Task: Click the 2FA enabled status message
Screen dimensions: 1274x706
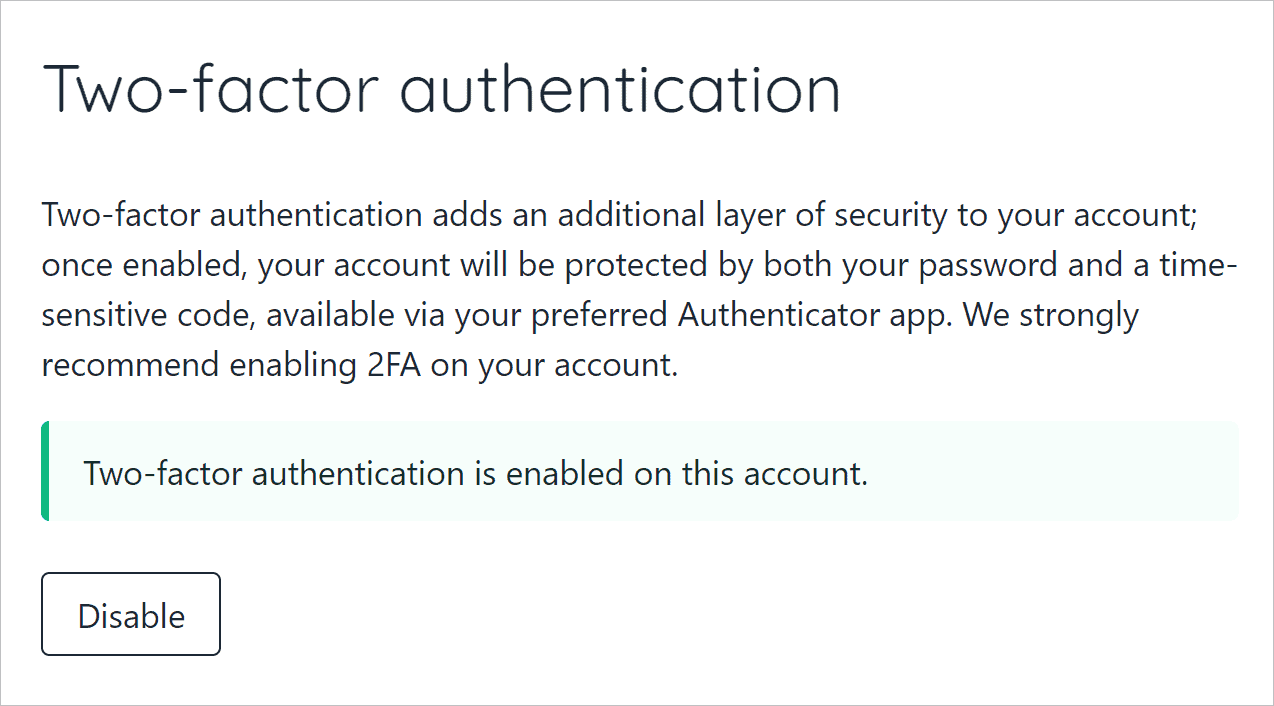Action: pos(476,473)
